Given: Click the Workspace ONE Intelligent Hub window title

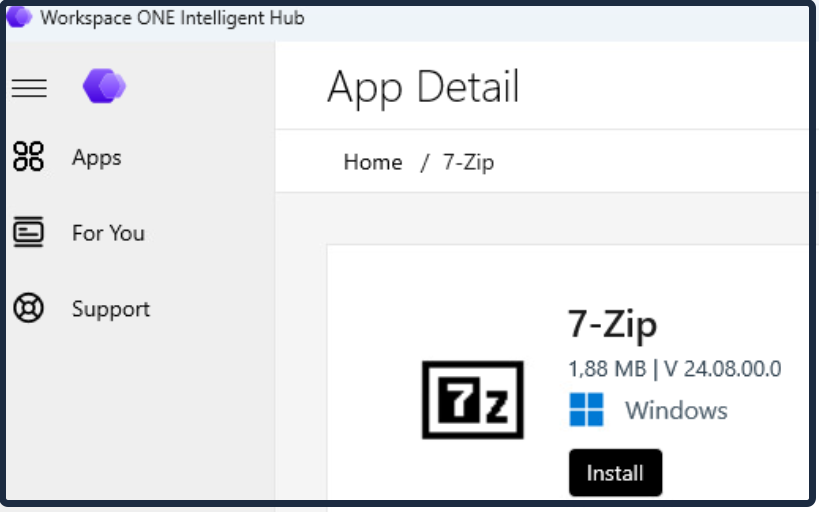Looking at the screenshot, I should [x=172, y=18].
